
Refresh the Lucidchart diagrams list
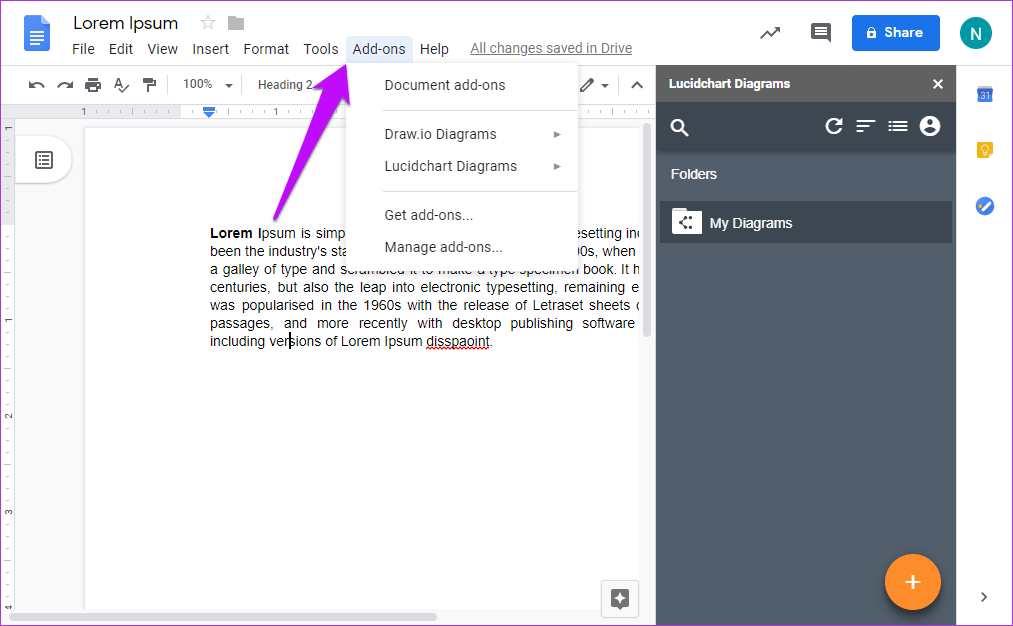click(833, 126)
